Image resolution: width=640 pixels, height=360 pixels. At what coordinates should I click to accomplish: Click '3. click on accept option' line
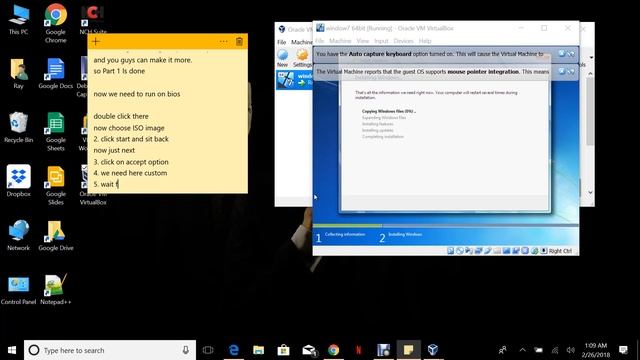coord(131,162)
